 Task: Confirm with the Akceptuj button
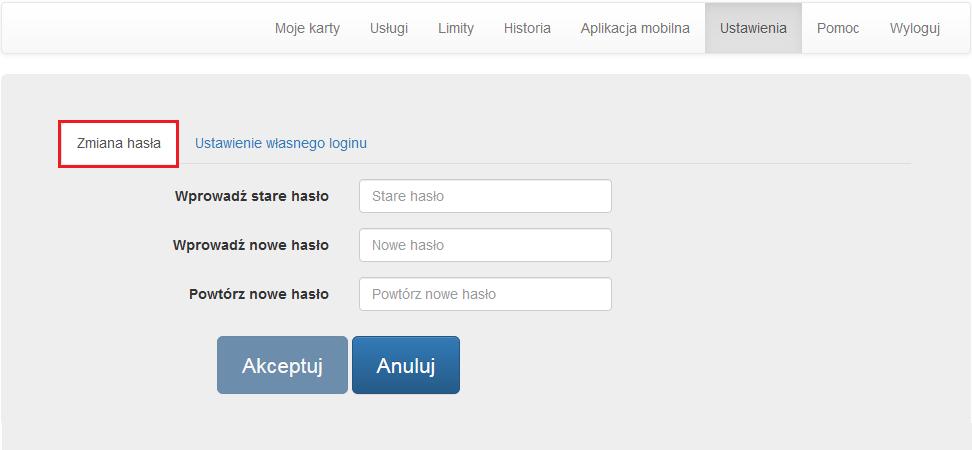[x=282, y=365]
